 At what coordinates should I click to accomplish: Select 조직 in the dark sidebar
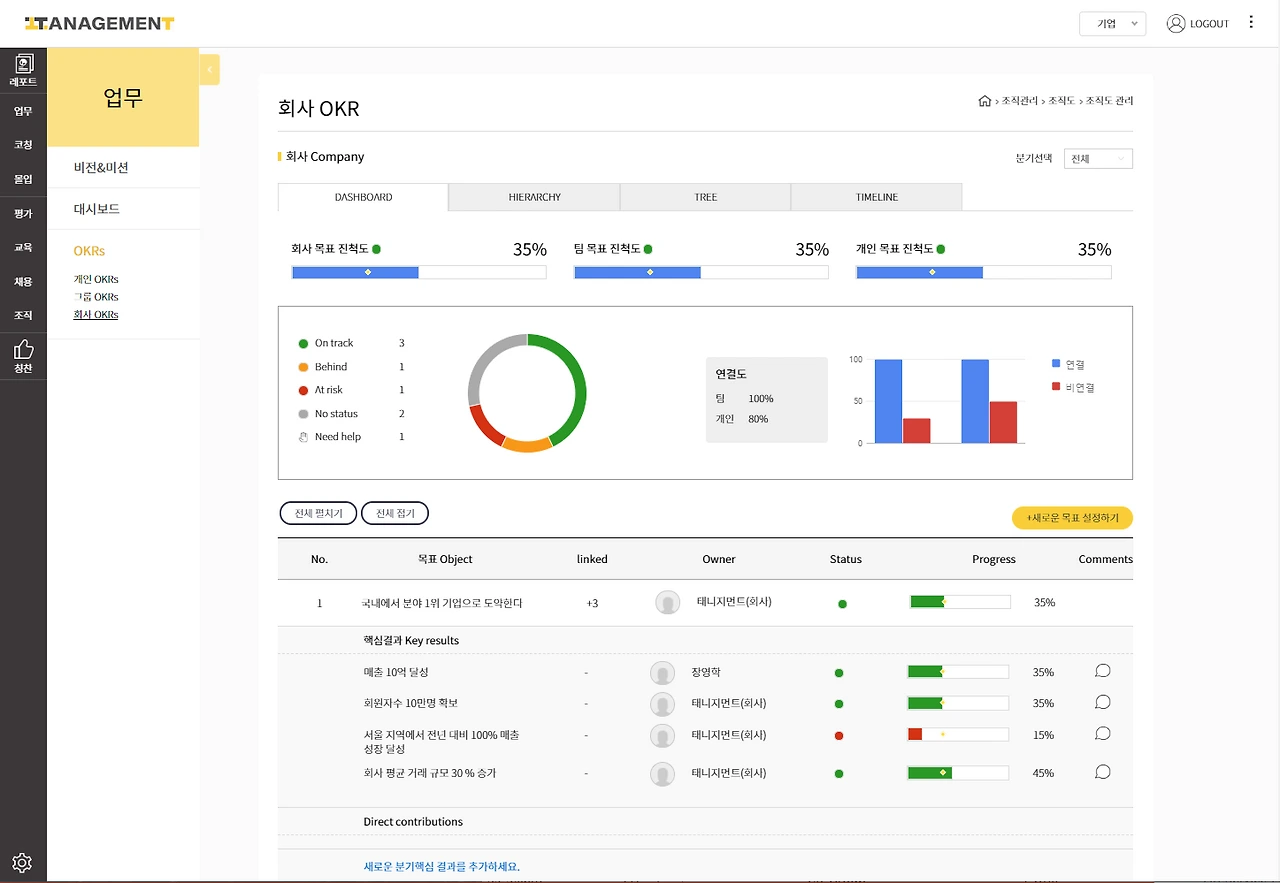tap(23, 316)
